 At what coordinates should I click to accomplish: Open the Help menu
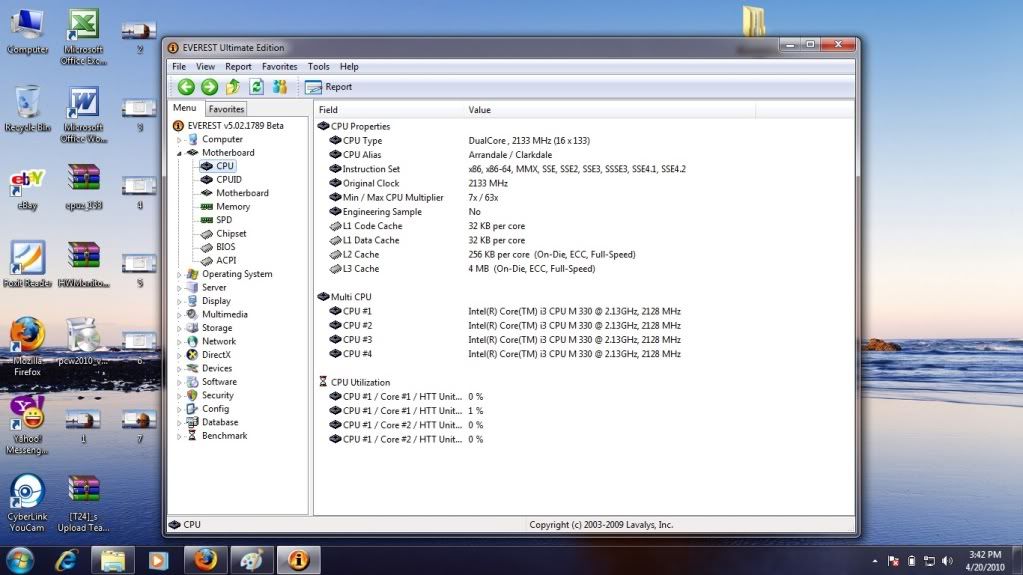pyautogui.click(x=349, y=67)
